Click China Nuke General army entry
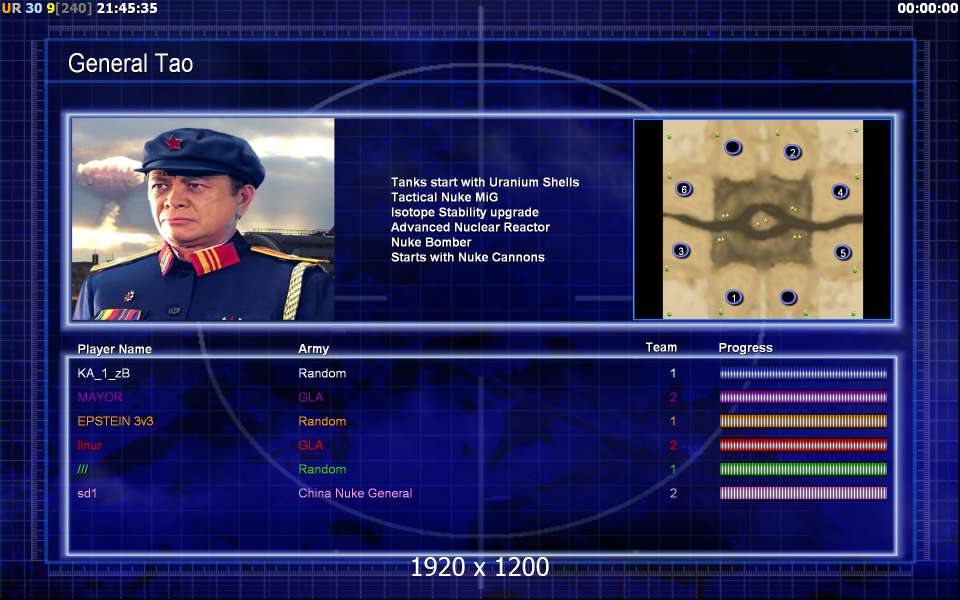Image resolution: width=960 pixels, height=600 pixels. (x=355, y=493)
